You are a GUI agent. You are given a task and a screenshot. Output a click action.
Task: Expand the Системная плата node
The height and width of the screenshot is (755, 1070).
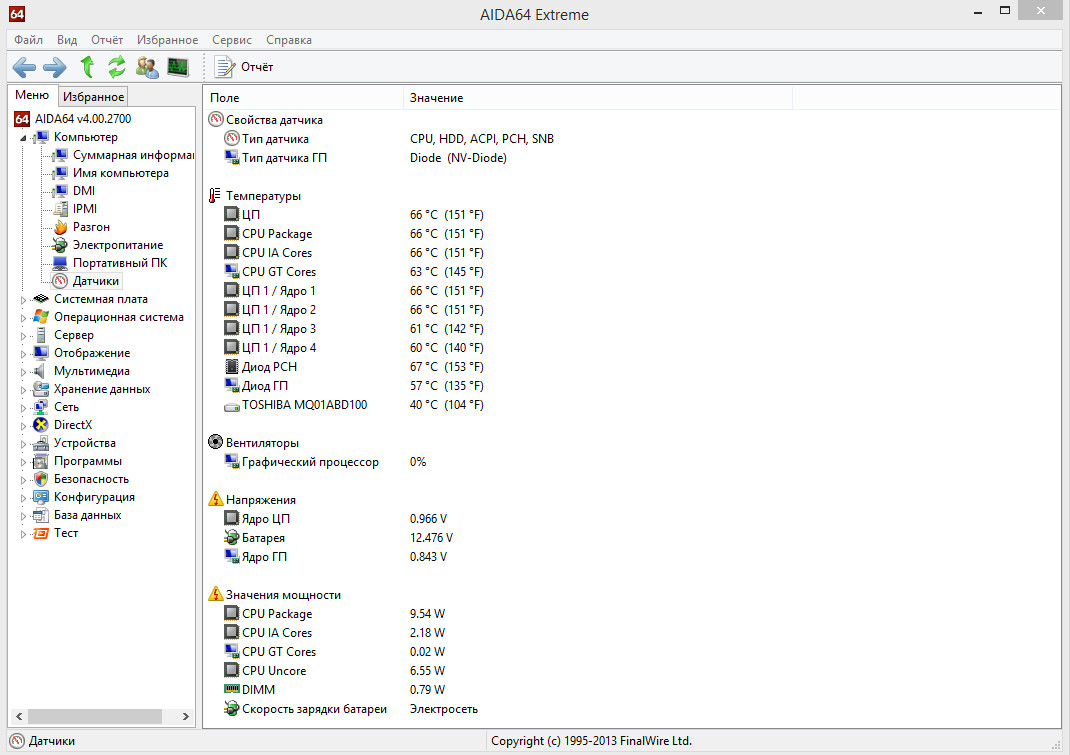point(23,300)
